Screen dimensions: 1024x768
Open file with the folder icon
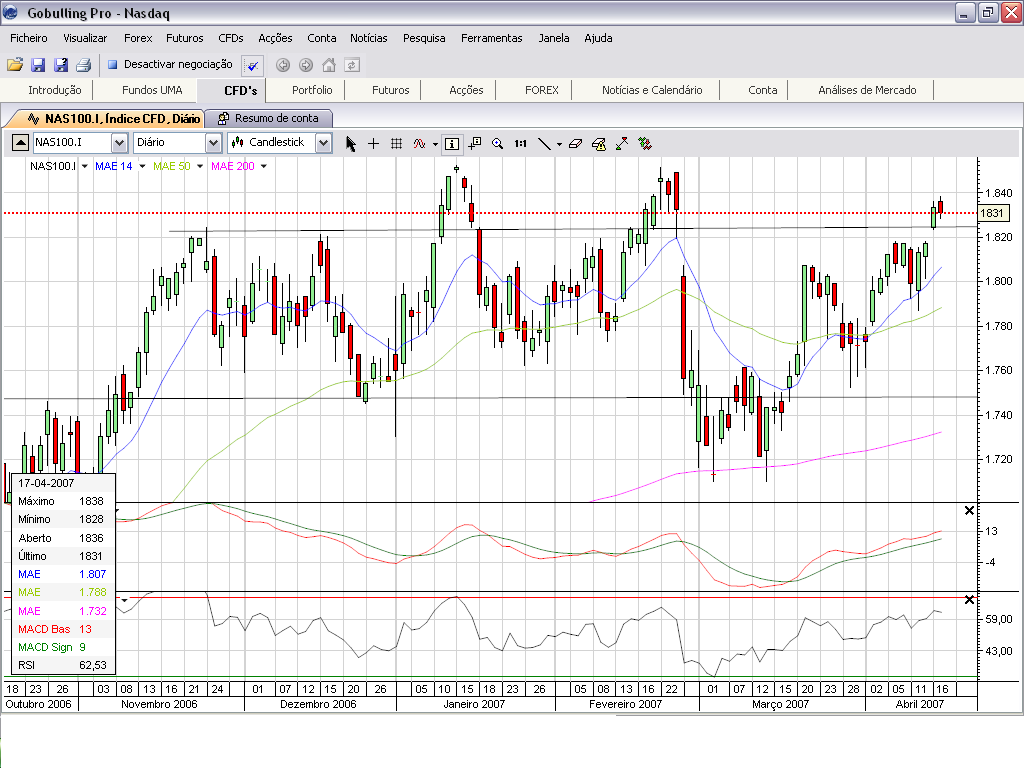pyautogui.click(x=15, y=65)
